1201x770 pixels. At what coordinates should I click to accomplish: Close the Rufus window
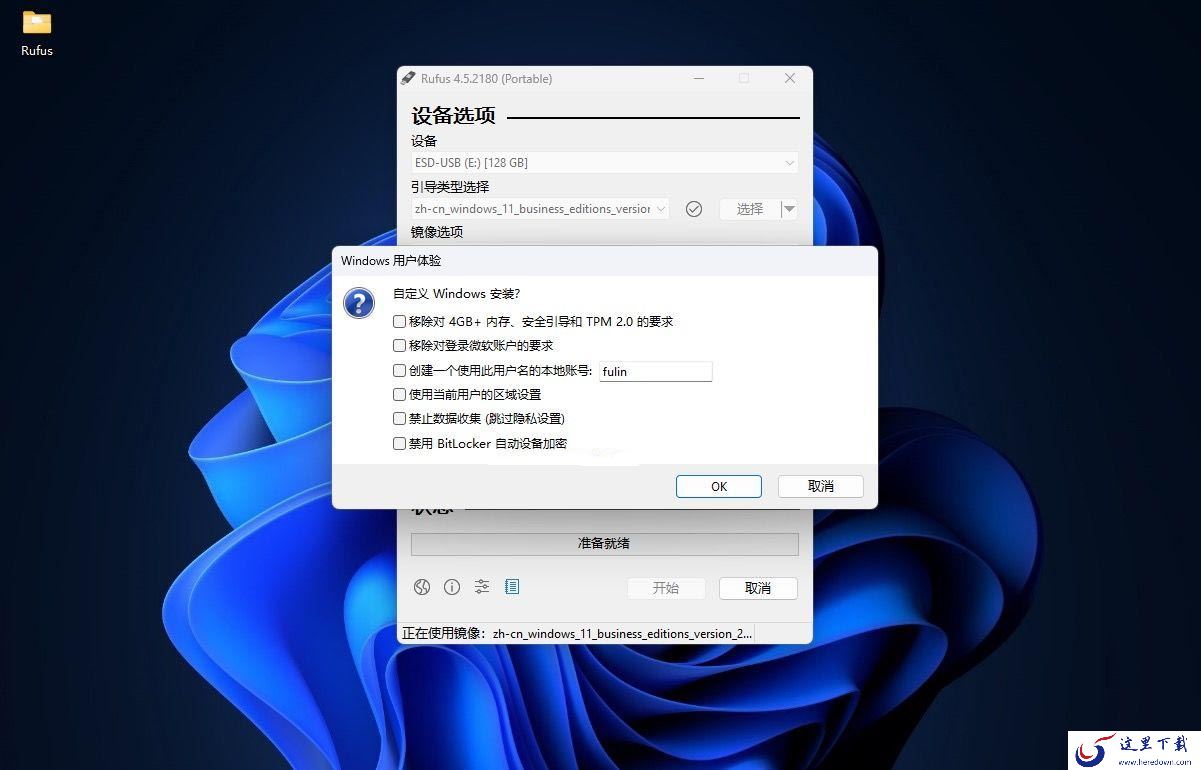pyautogui.click(x=790, y=78)
